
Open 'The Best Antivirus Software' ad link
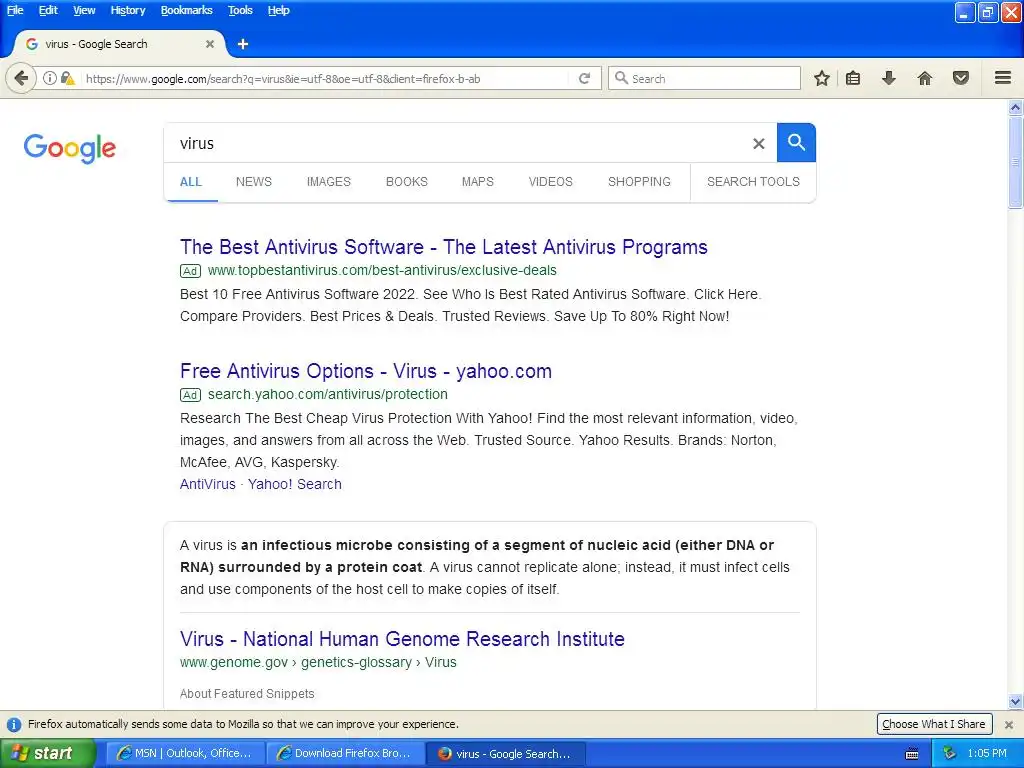tap(443, 247)
